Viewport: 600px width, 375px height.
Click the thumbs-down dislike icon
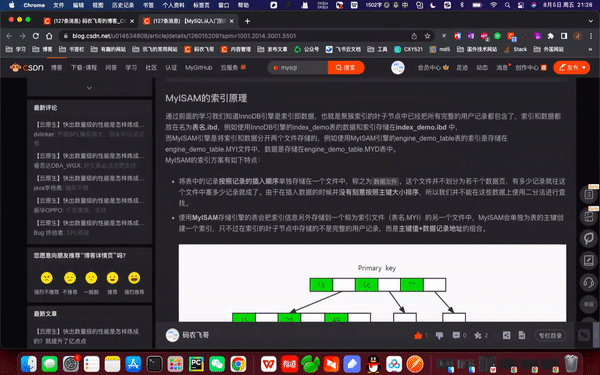click(x=439, y=336)
